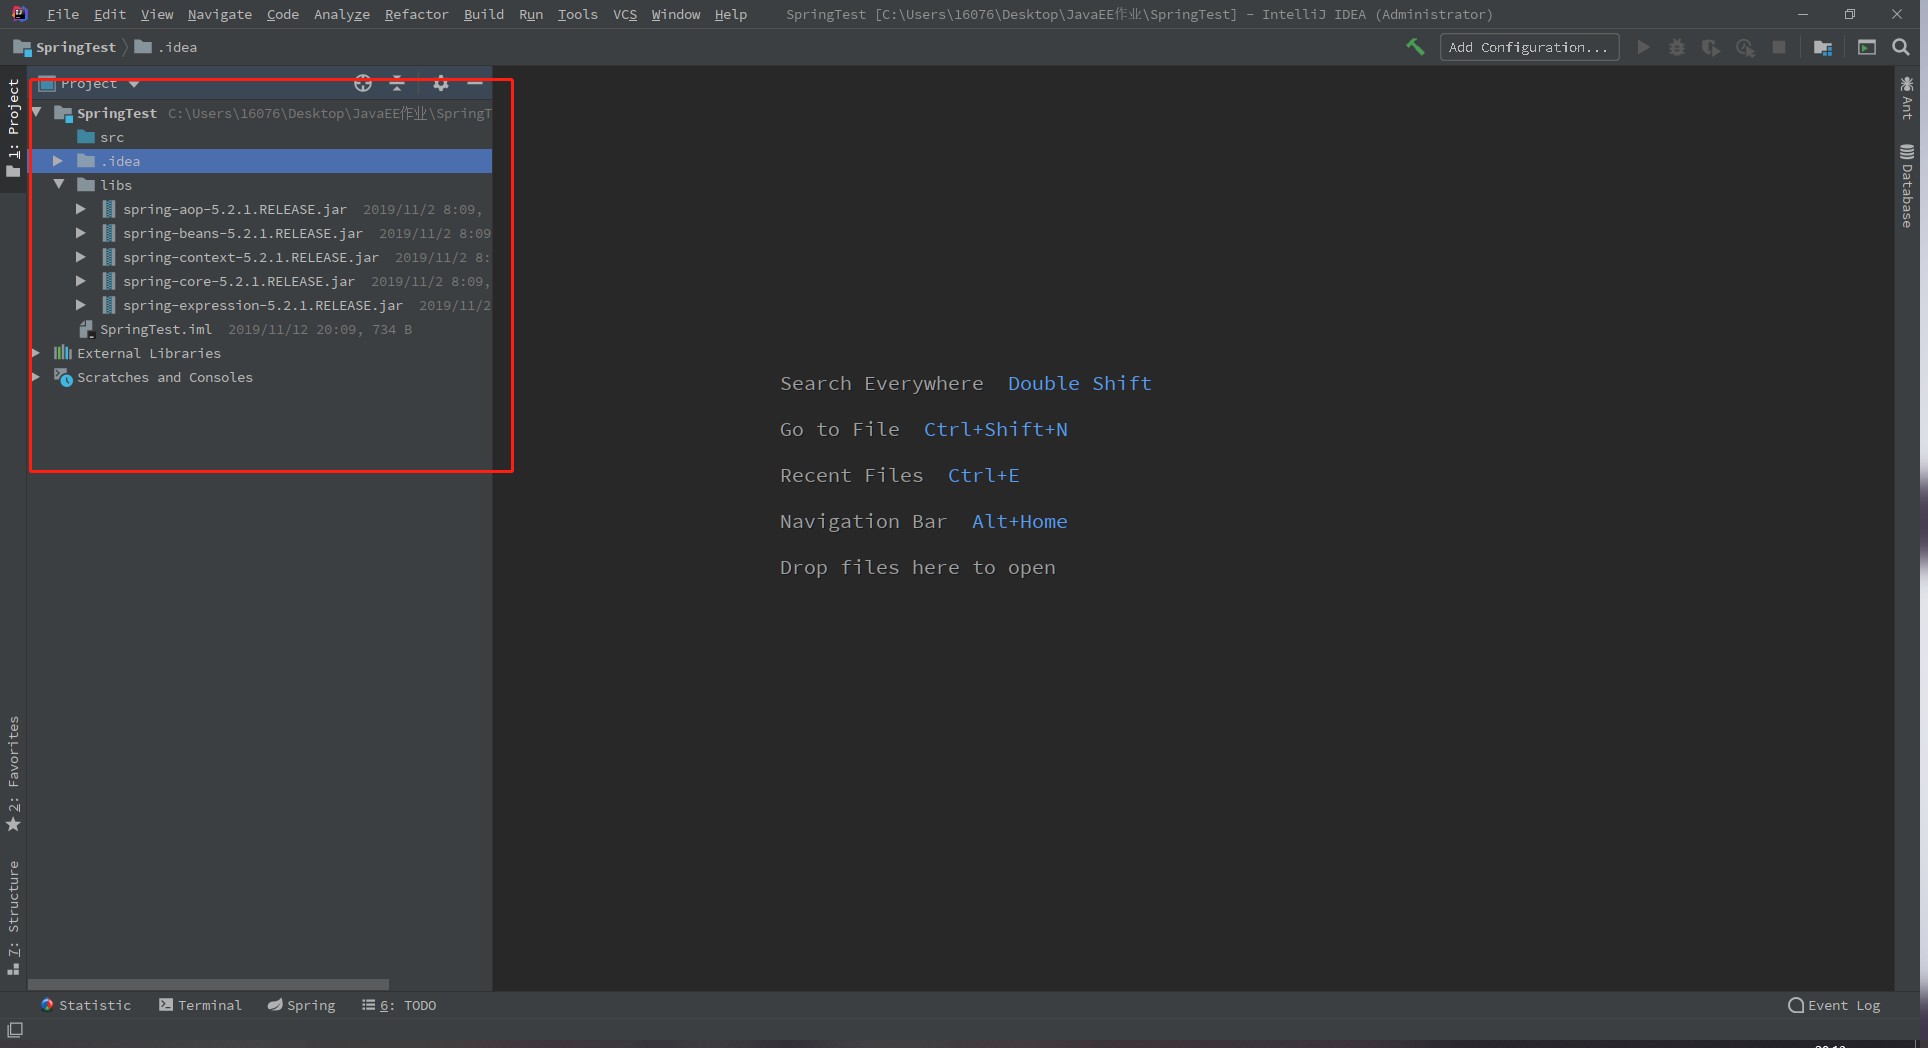Image resolution: width=1928 pixels, height=1048 pixels.
Task: Hide the Project tool window
Action: [x=475, y=84]
